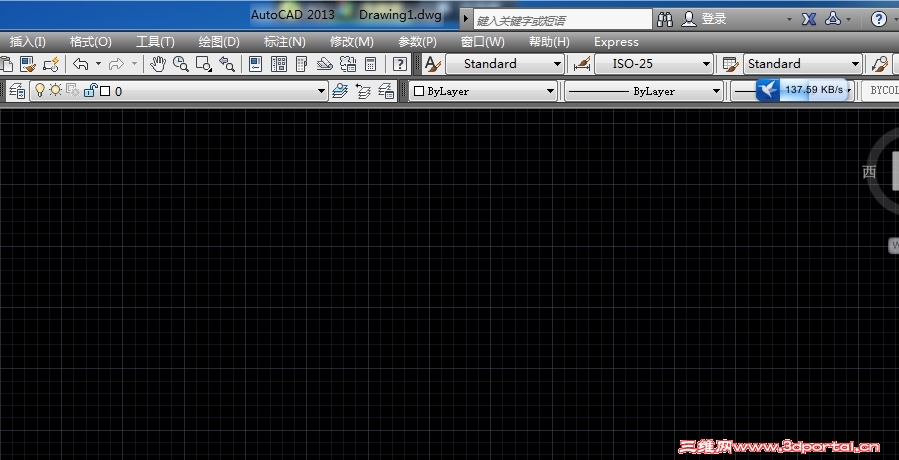The image size is (899, 460).
Task: Make object's layer current
Action: point(341,91)
